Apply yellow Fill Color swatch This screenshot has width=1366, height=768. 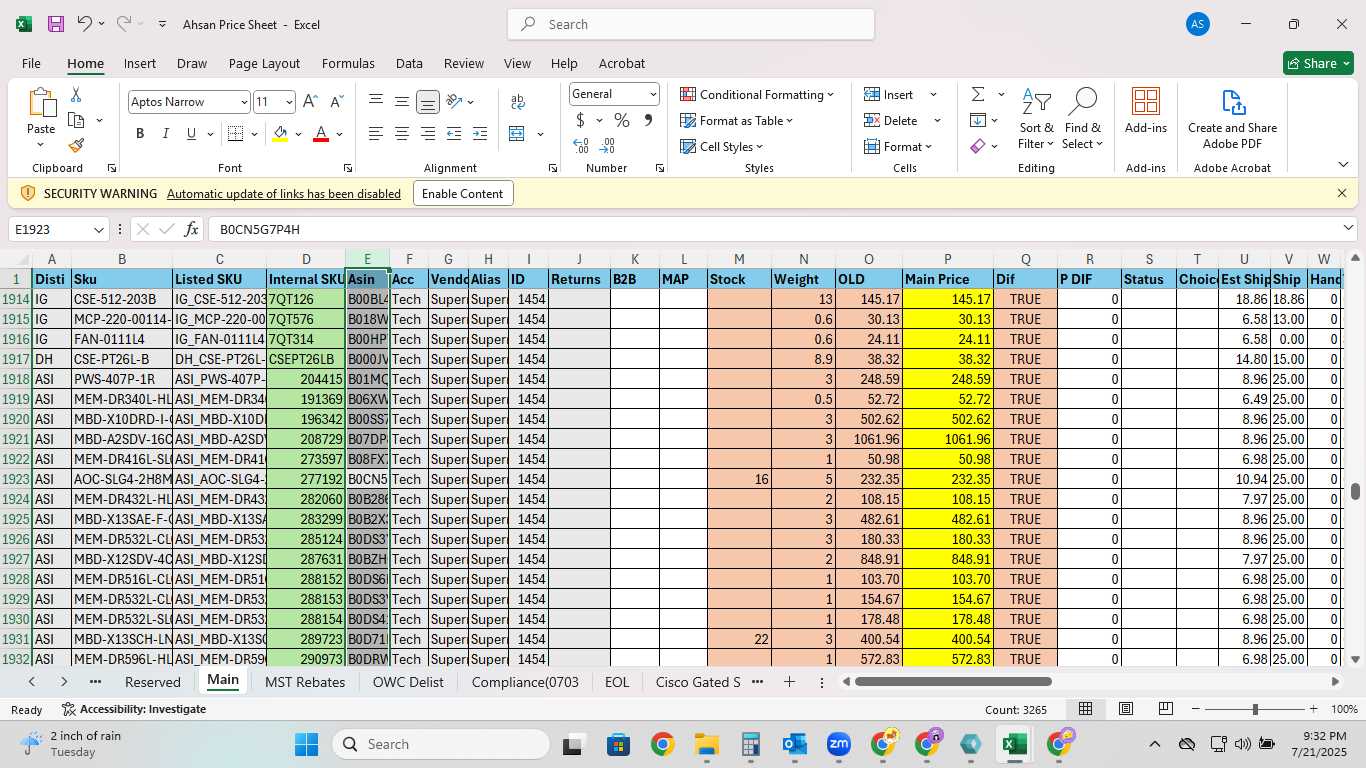(280, 134)
